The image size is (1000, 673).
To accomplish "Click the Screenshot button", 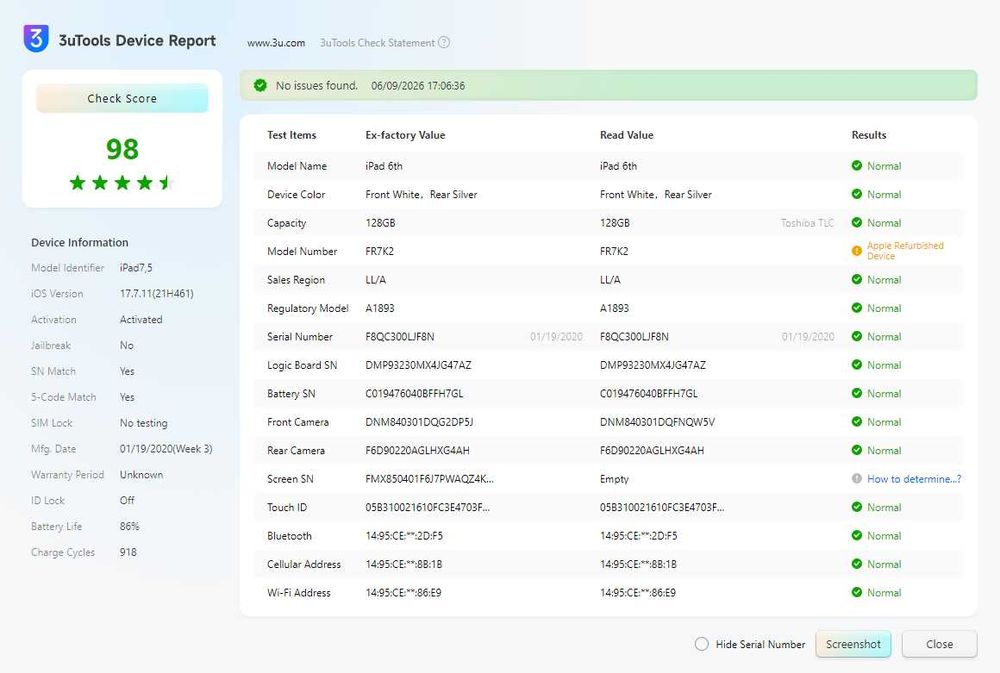I will [x=853, y=644].
